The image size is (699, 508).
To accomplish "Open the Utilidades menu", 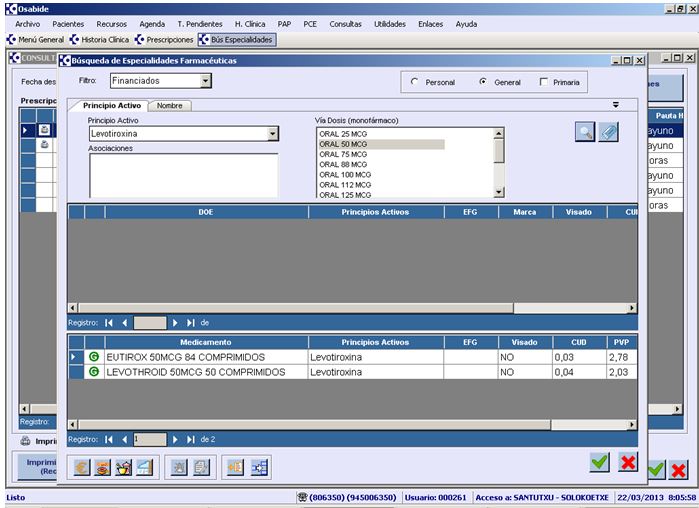I will pos(389,23).
